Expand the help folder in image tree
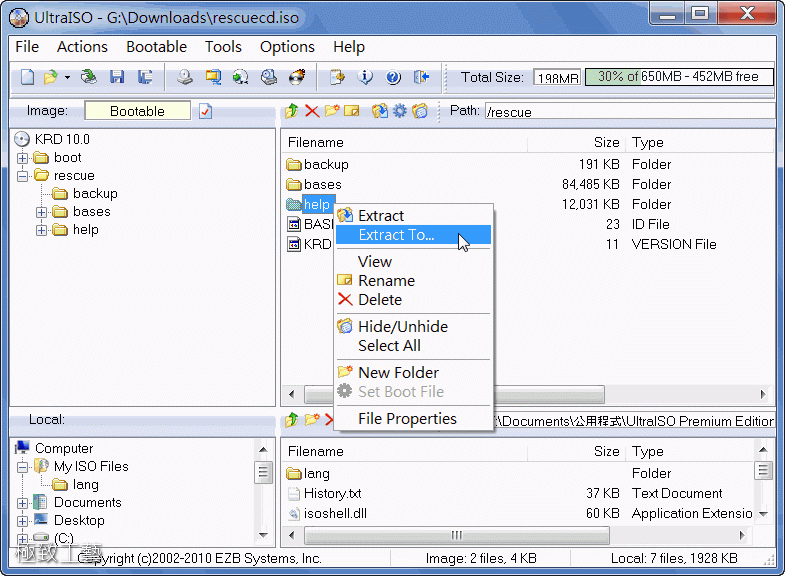Viewport: 785px width, 576px height. coord(41,230)
